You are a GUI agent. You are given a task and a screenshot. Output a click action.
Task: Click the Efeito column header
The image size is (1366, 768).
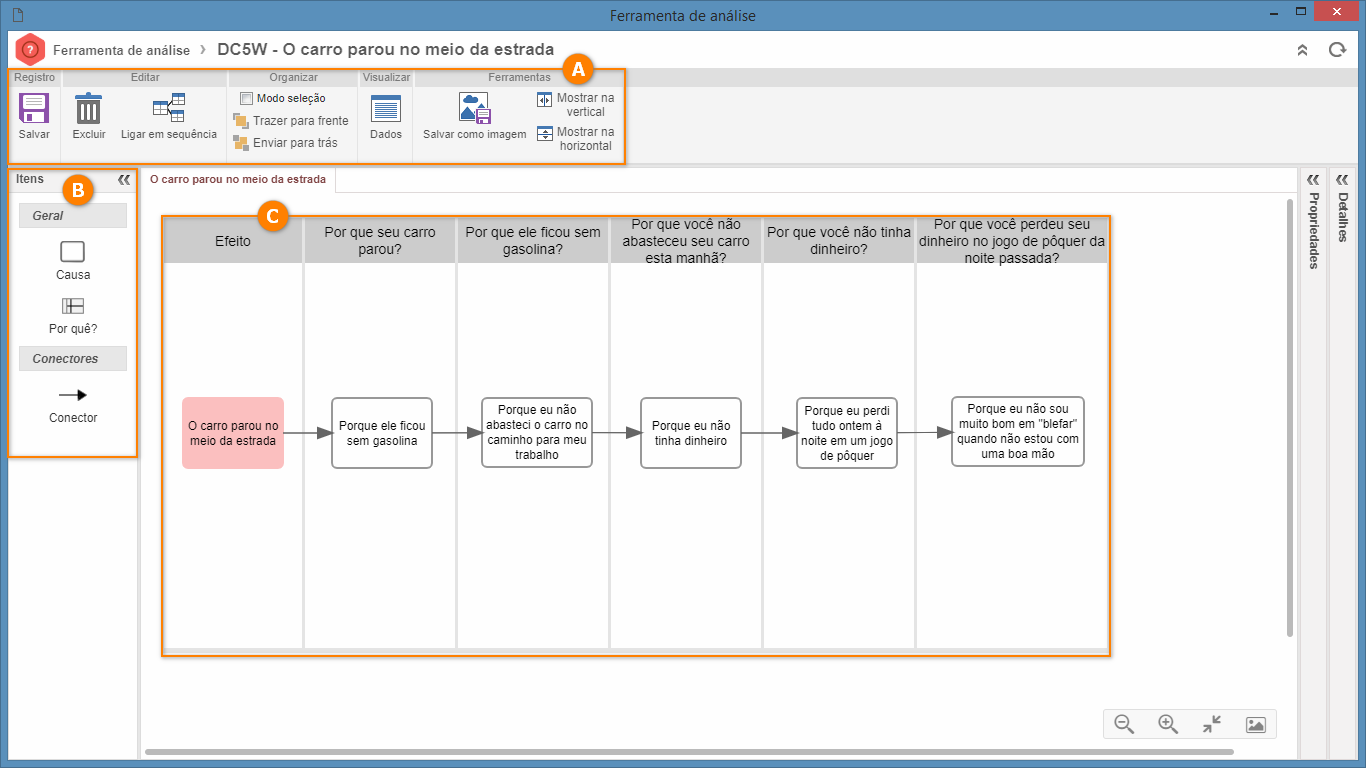(x=233, y=241)
